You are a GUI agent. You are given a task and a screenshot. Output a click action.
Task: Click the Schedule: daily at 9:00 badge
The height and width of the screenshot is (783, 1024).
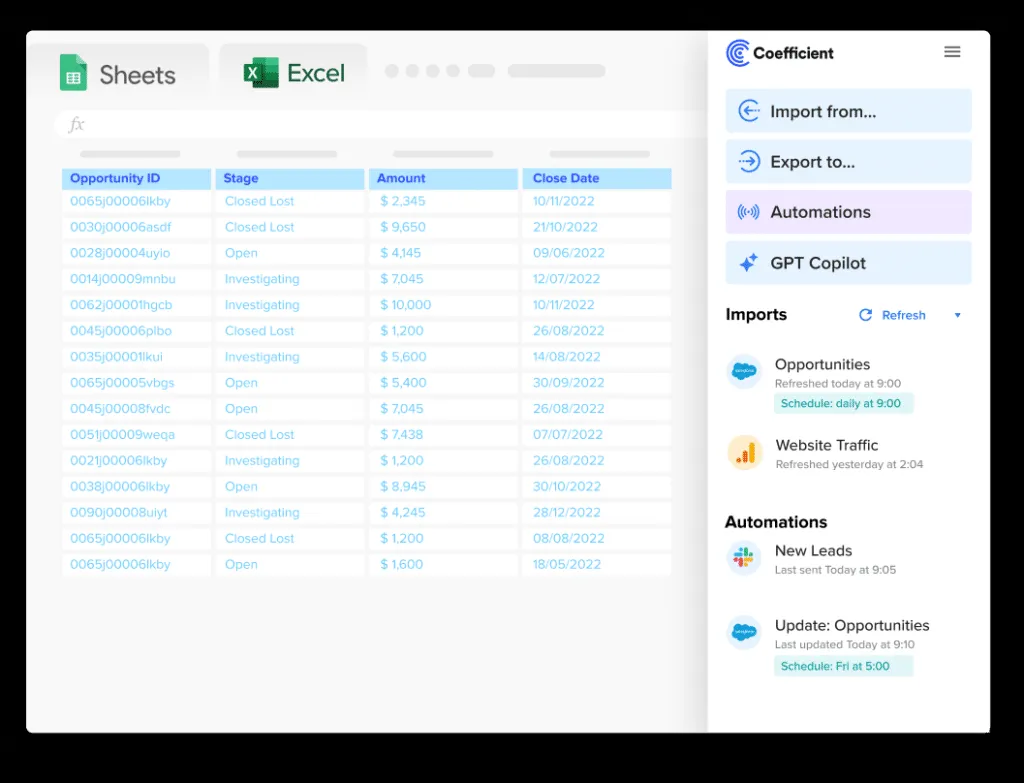843,403
